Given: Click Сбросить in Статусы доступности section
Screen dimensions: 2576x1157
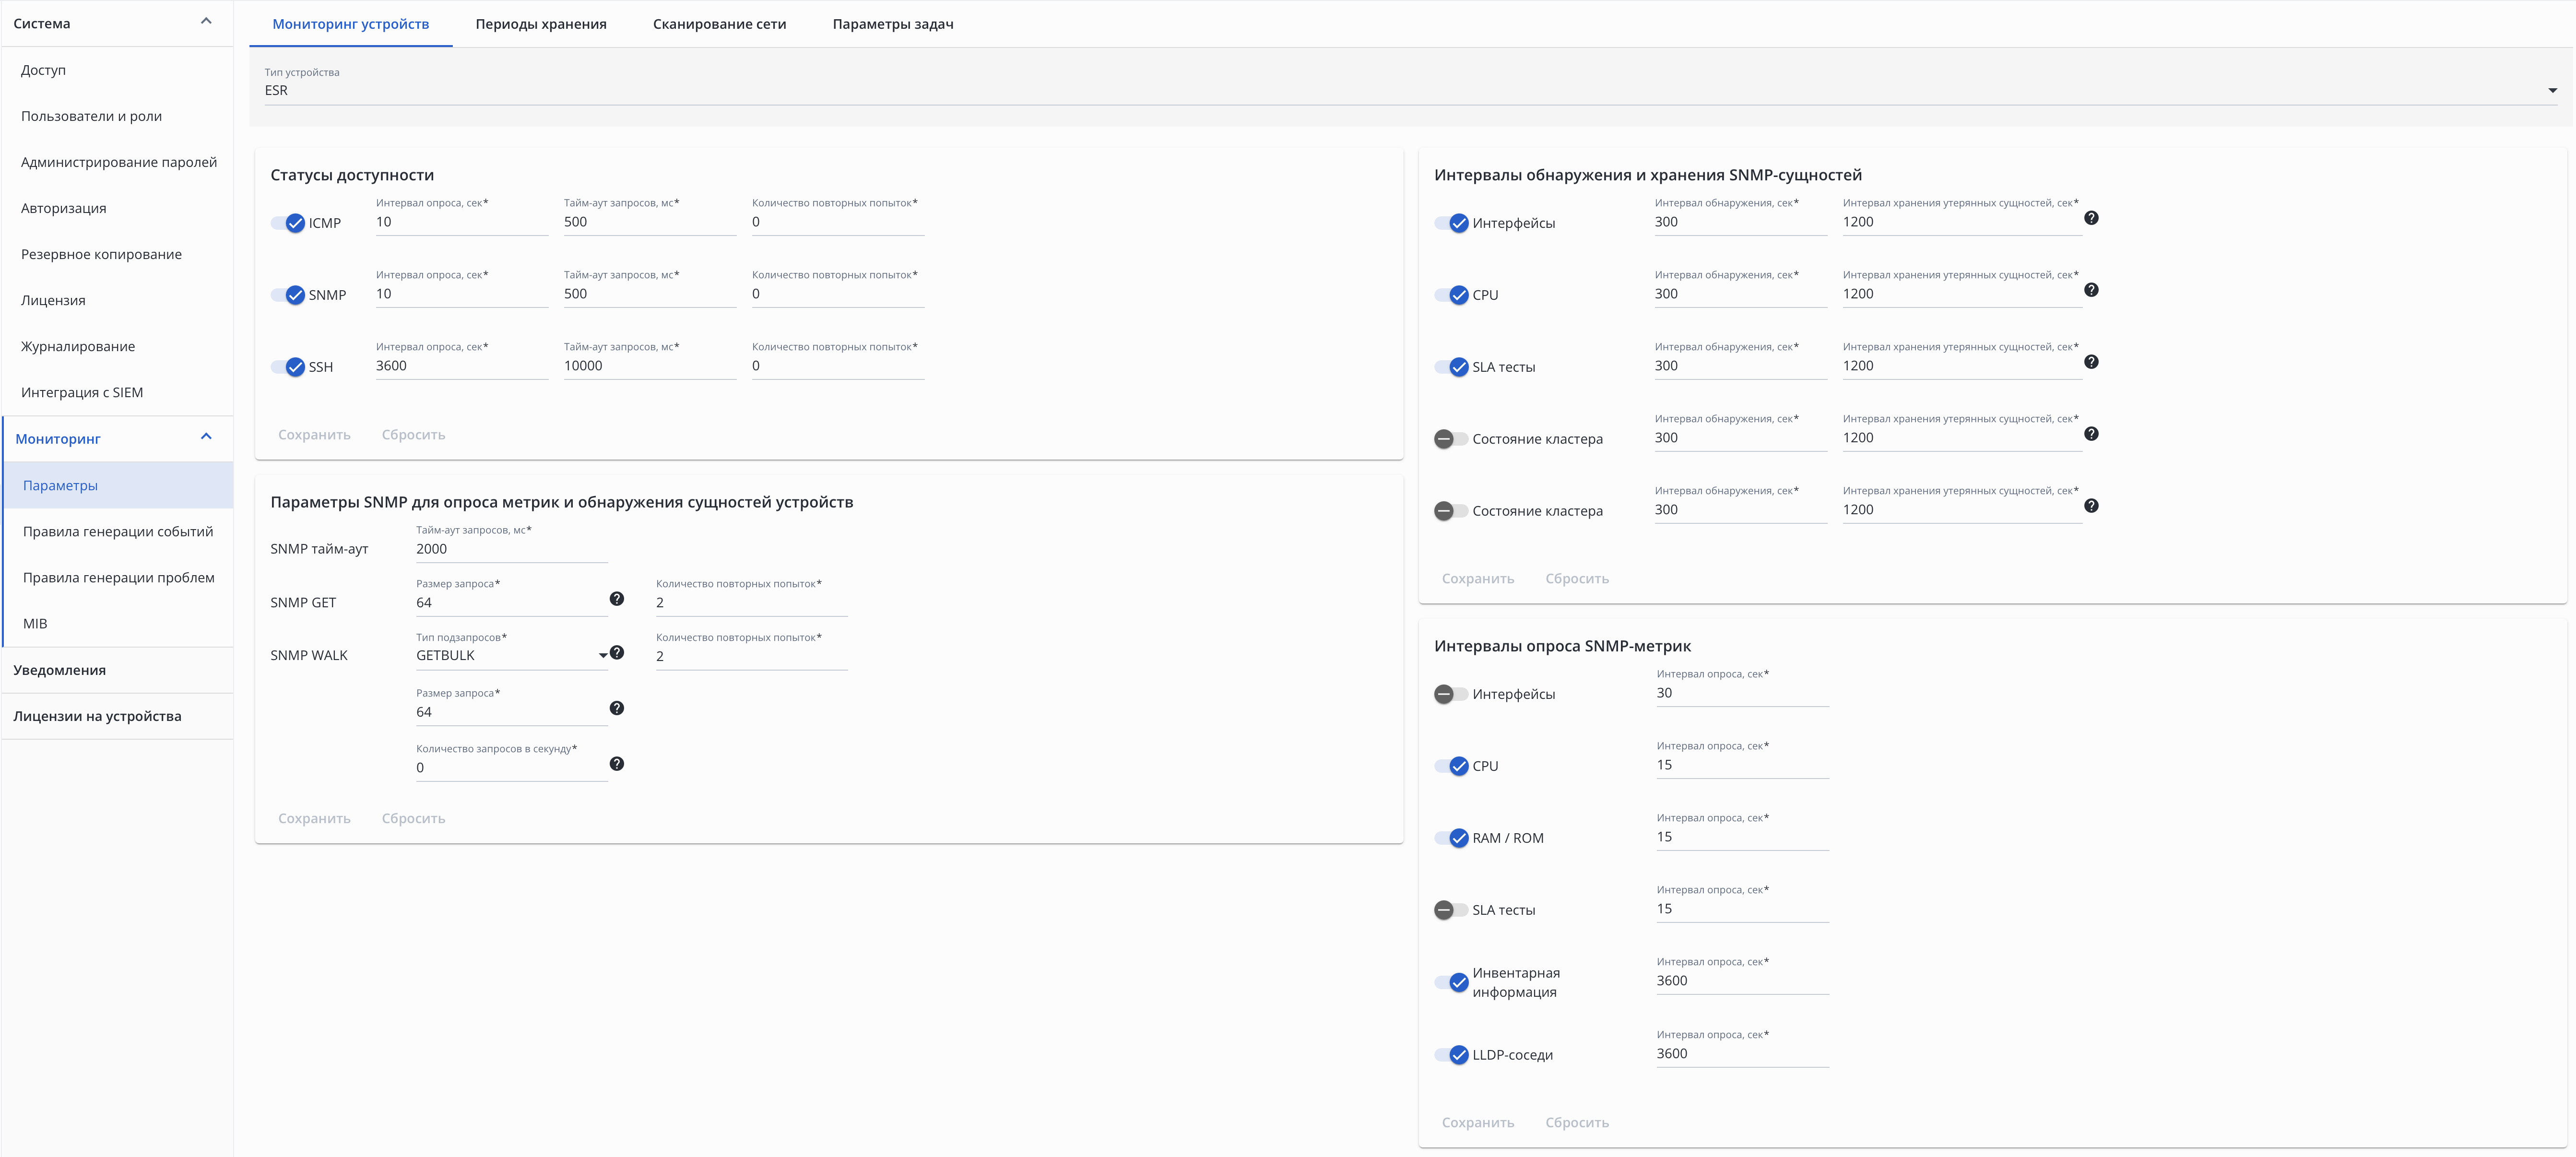Looking at the screenshot, I should pos(413,435).
